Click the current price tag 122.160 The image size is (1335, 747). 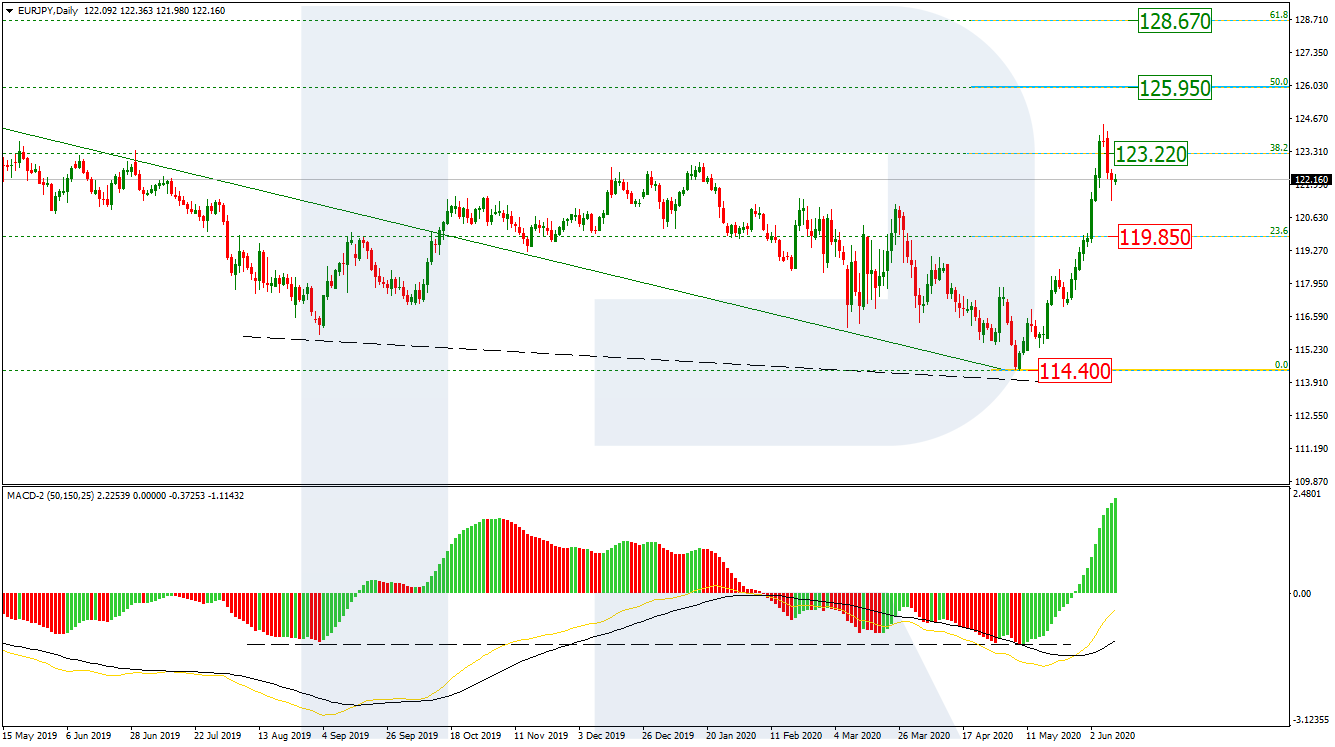coord(1310,180)
